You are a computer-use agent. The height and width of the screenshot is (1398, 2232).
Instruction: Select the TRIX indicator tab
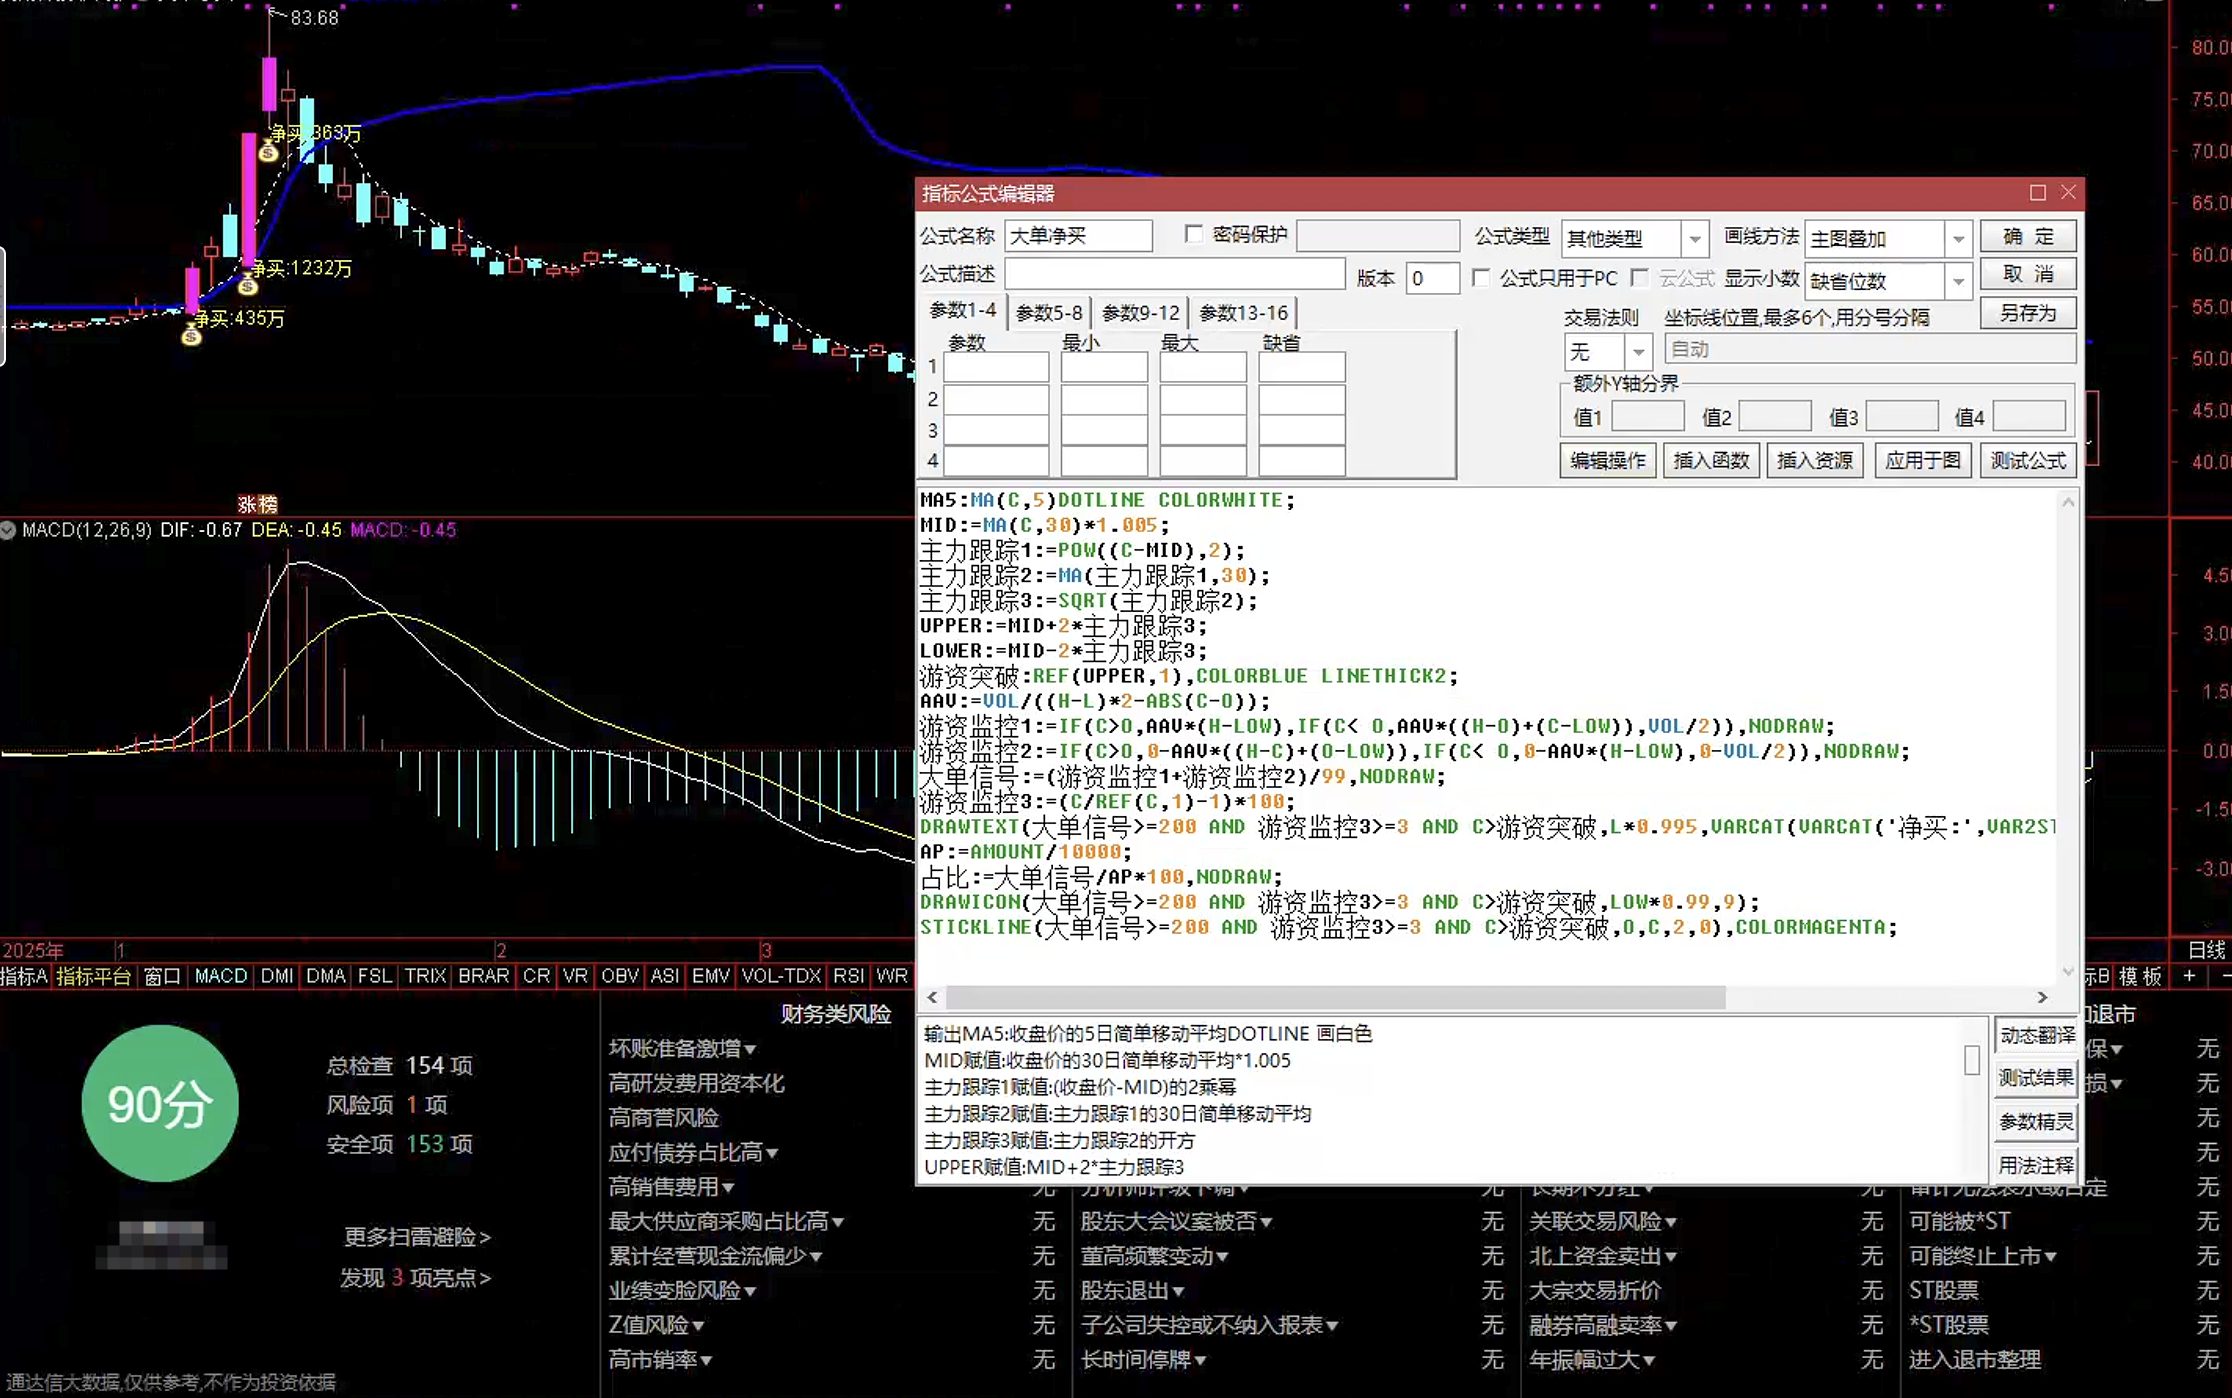pyautogui.click(x=425, y=976)
